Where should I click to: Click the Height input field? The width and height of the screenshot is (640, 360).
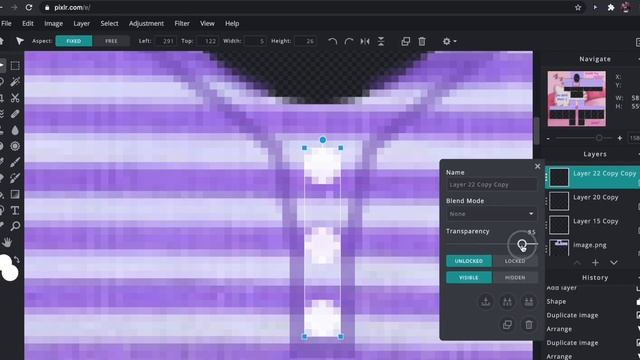tap(306, 41)
